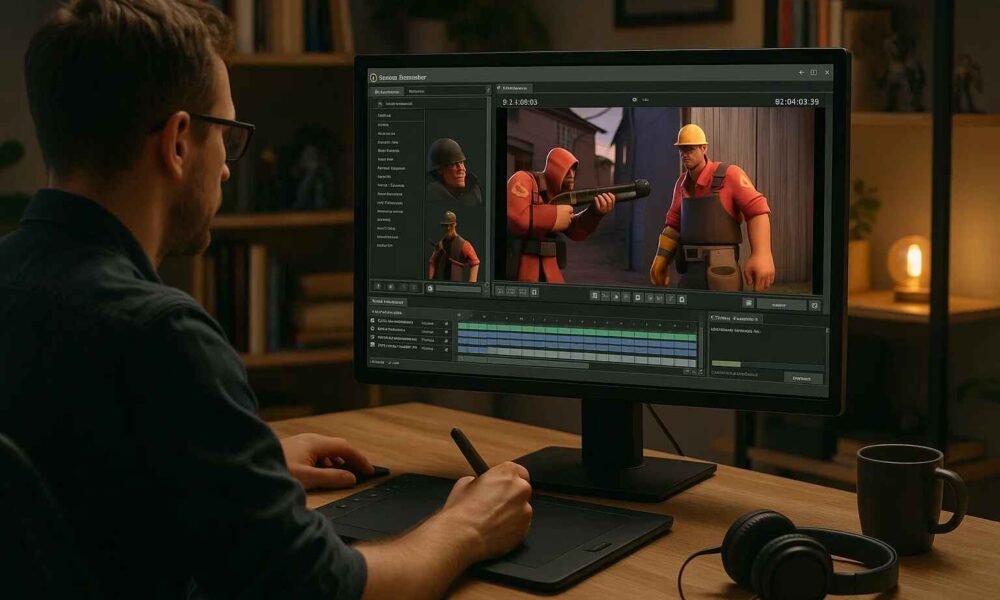Click the back arrow icon in the title bar
The height and width of the screenshot is (600, 1000).
pos(802,73)
